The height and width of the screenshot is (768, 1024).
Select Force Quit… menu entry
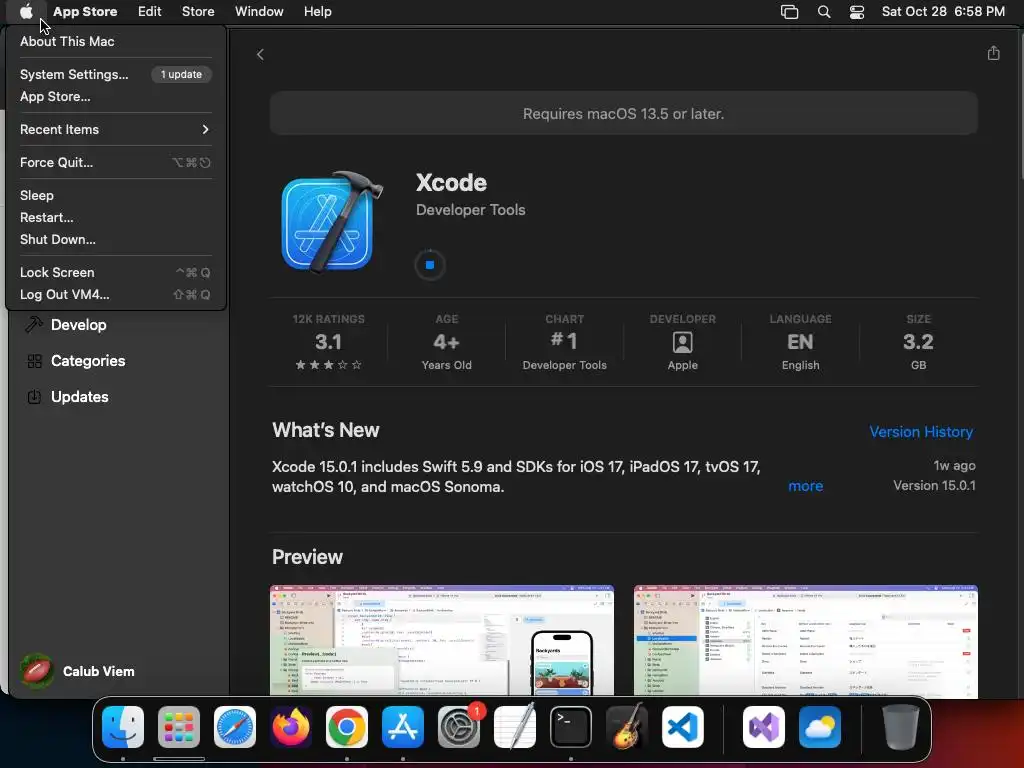tap(116, 162)
